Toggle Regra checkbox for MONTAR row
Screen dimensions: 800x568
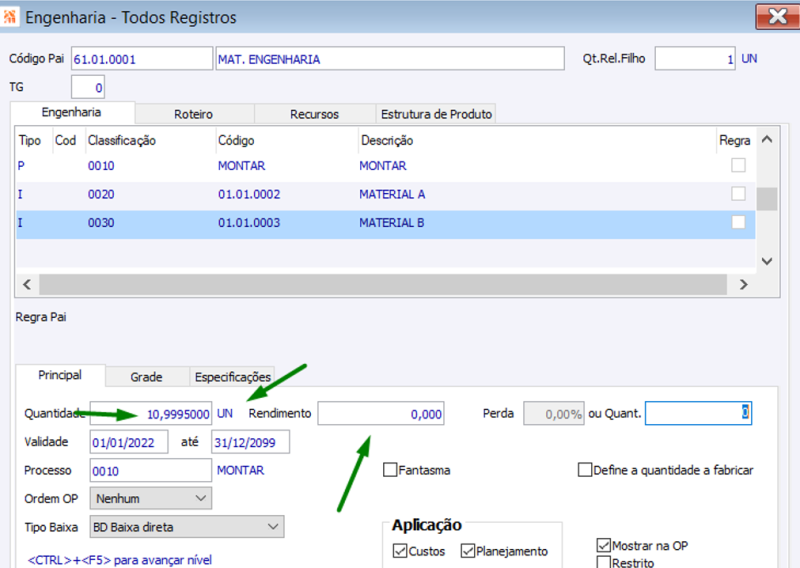pos(738,165)
